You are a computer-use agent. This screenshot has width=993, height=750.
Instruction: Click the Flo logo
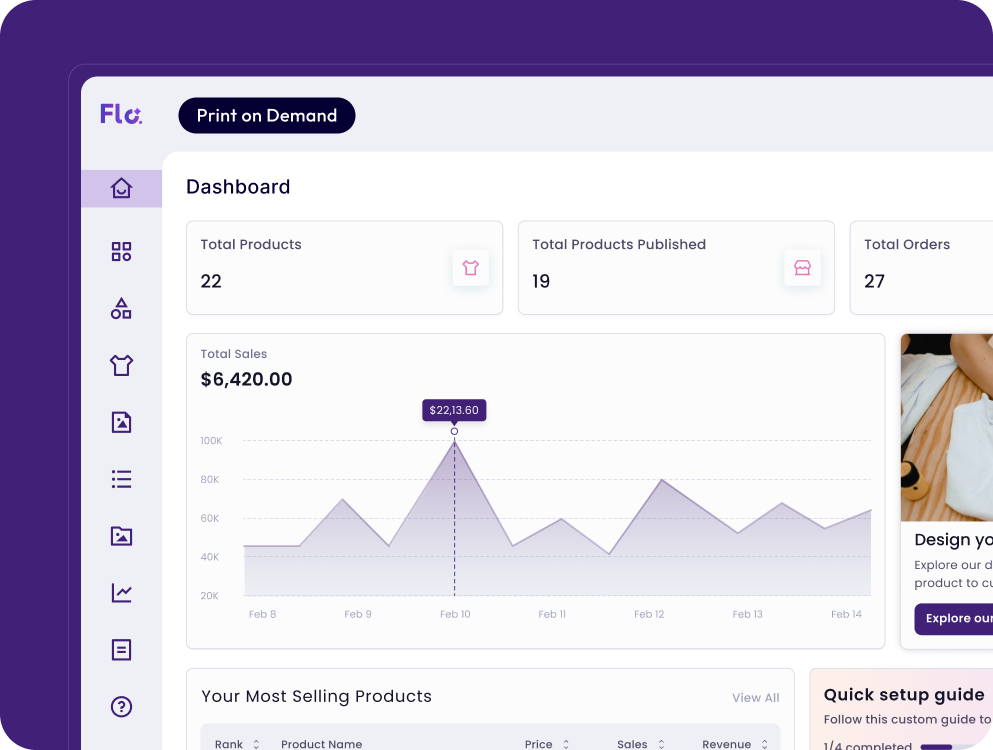[121, 115]
